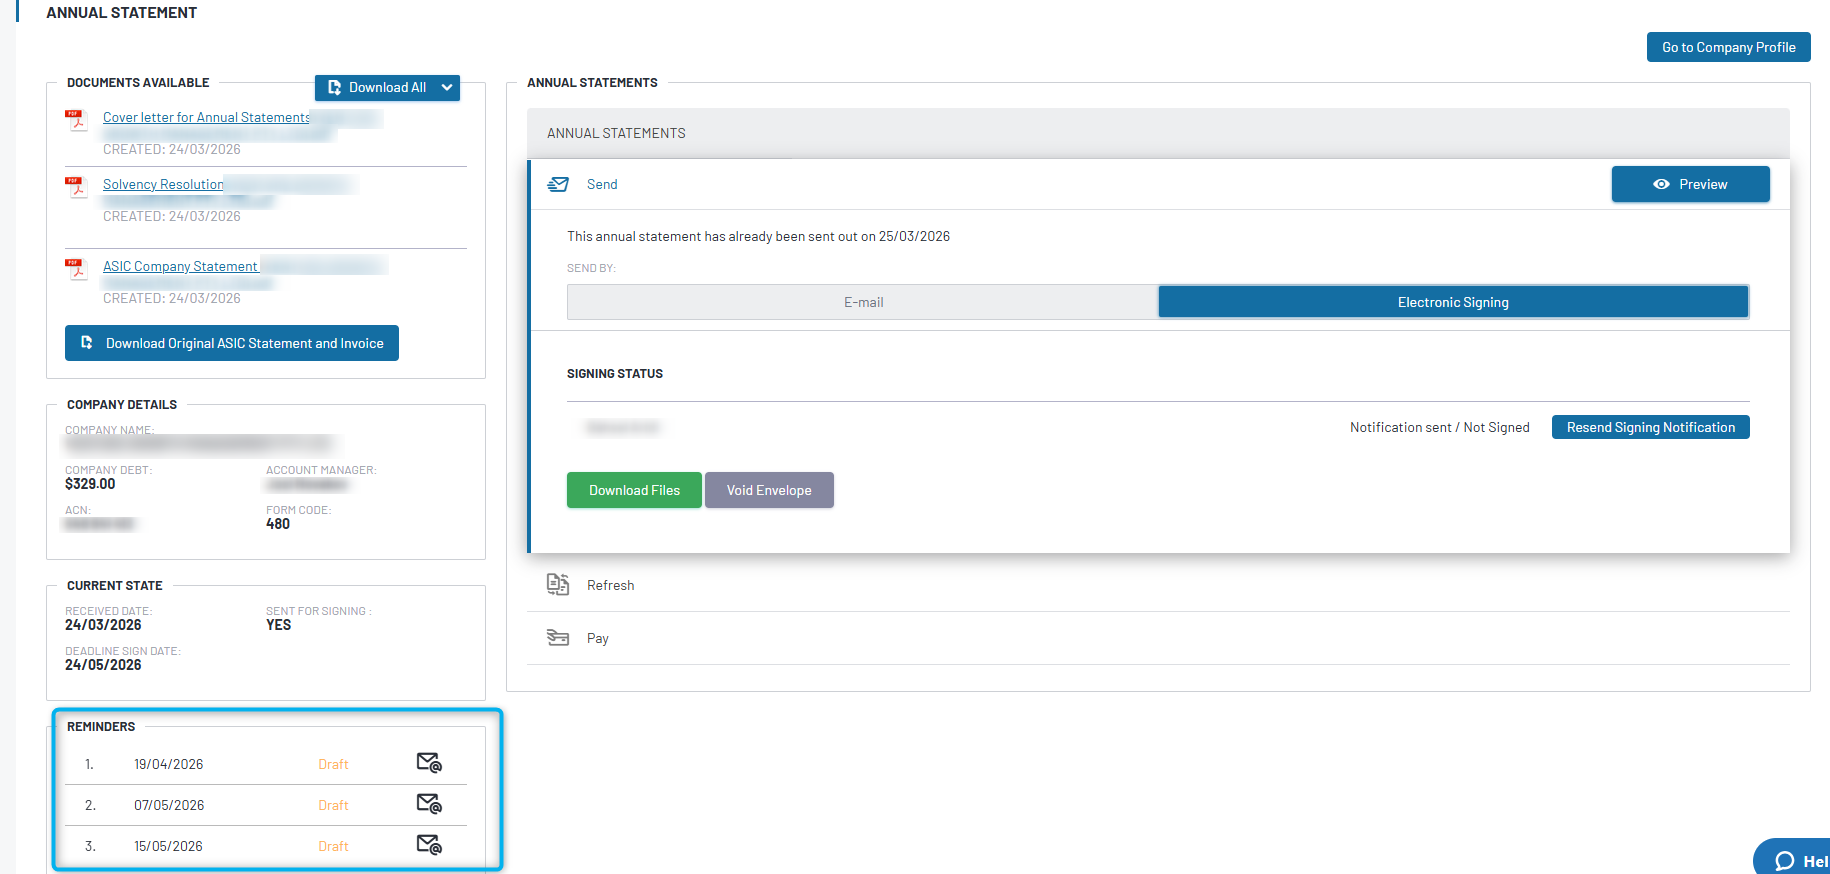Click the green Download Files button
The height and width of the screenshot is (874, 1830).
pyautogui.click(x=634, y=490)
